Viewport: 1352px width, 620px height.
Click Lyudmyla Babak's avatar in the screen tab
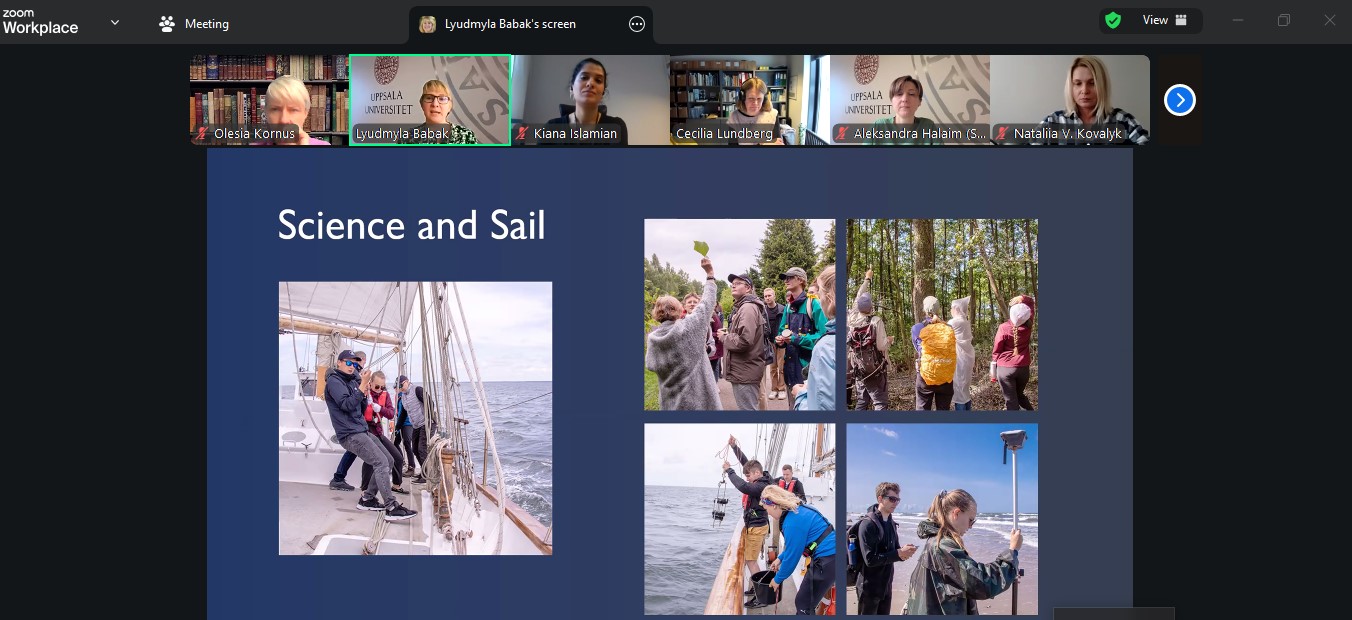pos(428,24)
